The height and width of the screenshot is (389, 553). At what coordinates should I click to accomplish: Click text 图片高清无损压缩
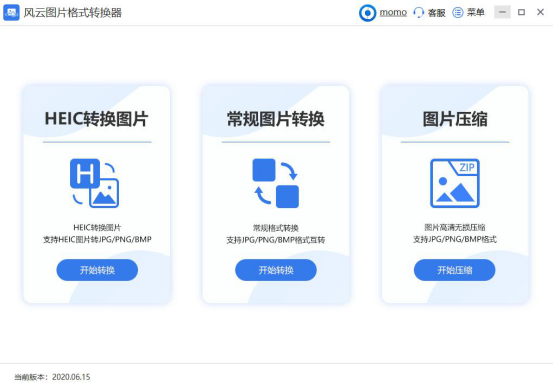[455, 227]
